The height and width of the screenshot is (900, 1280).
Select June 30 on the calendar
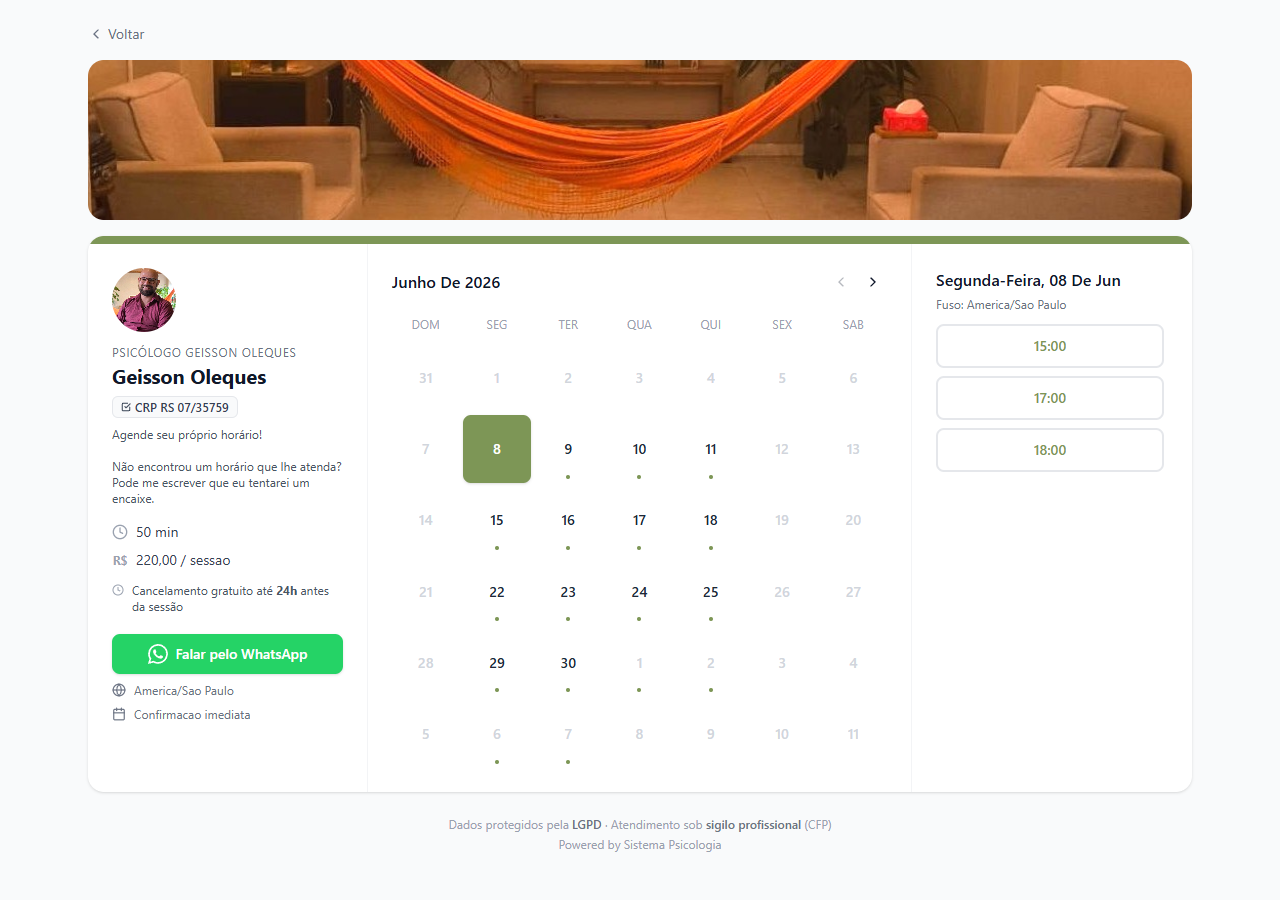568,663
